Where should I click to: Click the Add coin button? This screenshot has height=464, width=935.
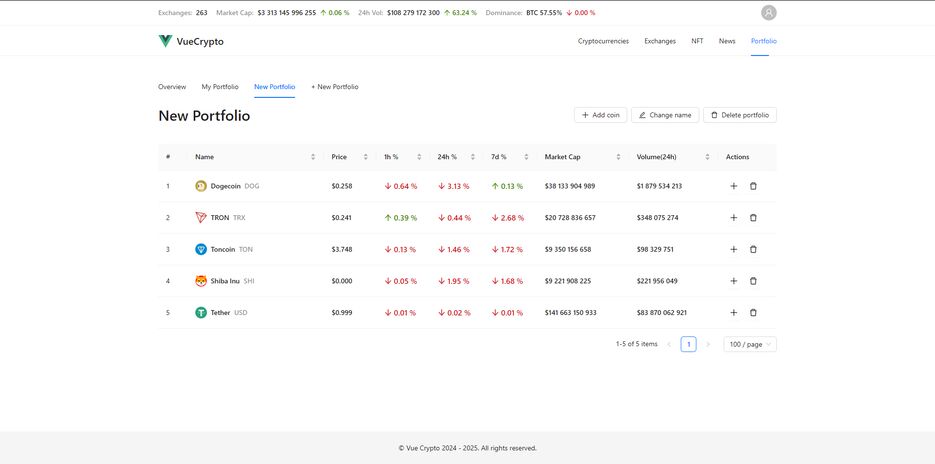[600, 115]
